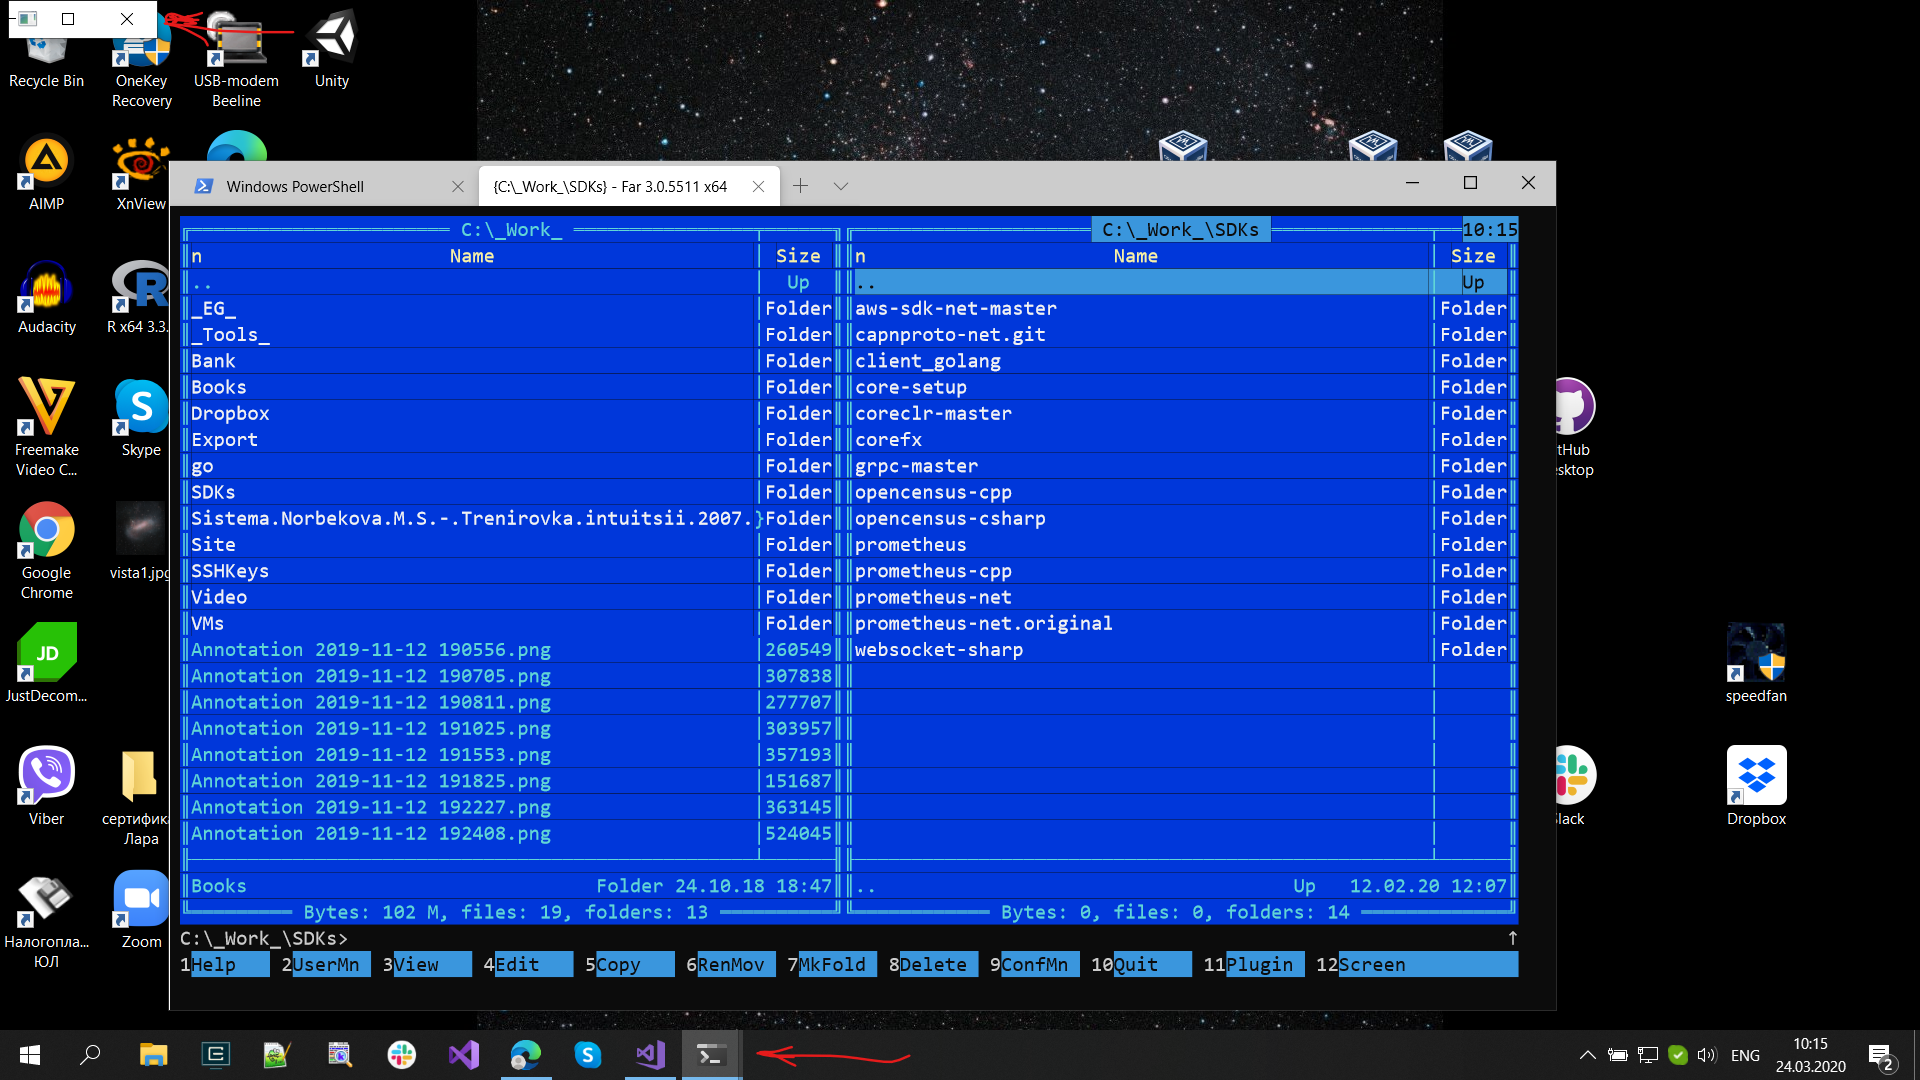Launch Skype from the taskbar
The width and height of the screenshot is (1920, 1080).
[x=588, y=1054]
